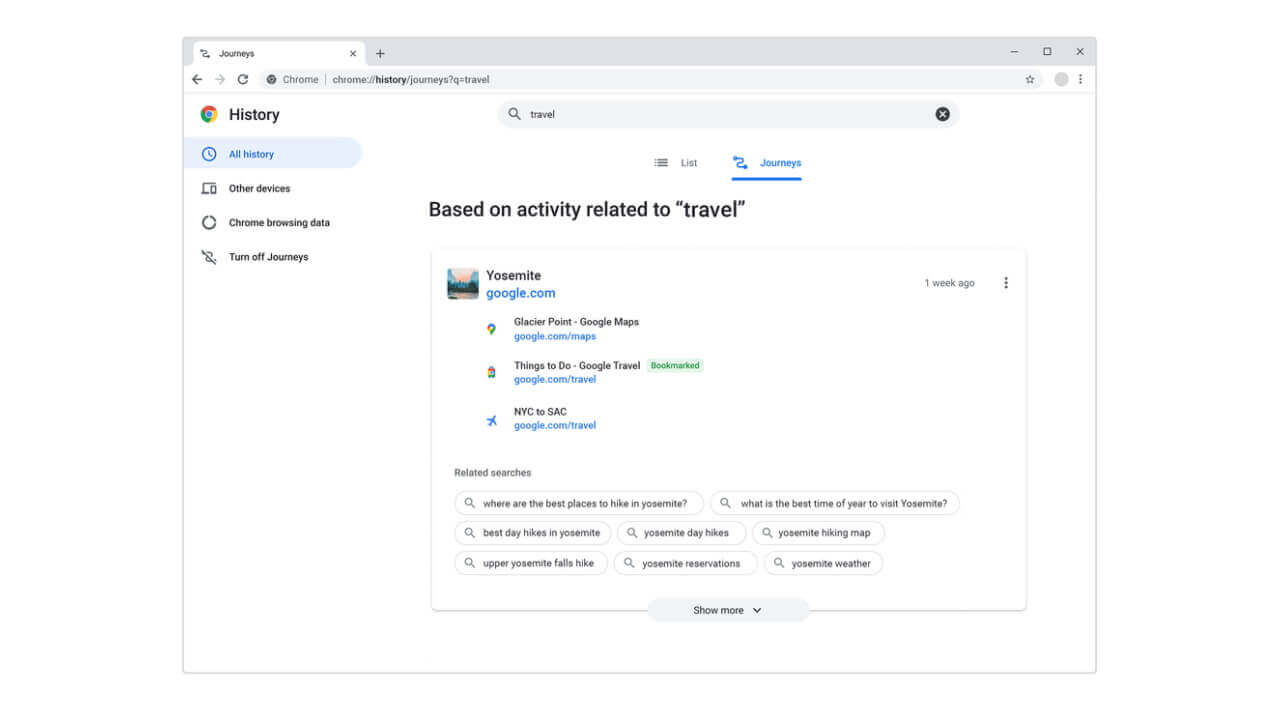Click the profile avatar icon in toolbar
The image size is (1280, 720).
tap(1061, 80)
